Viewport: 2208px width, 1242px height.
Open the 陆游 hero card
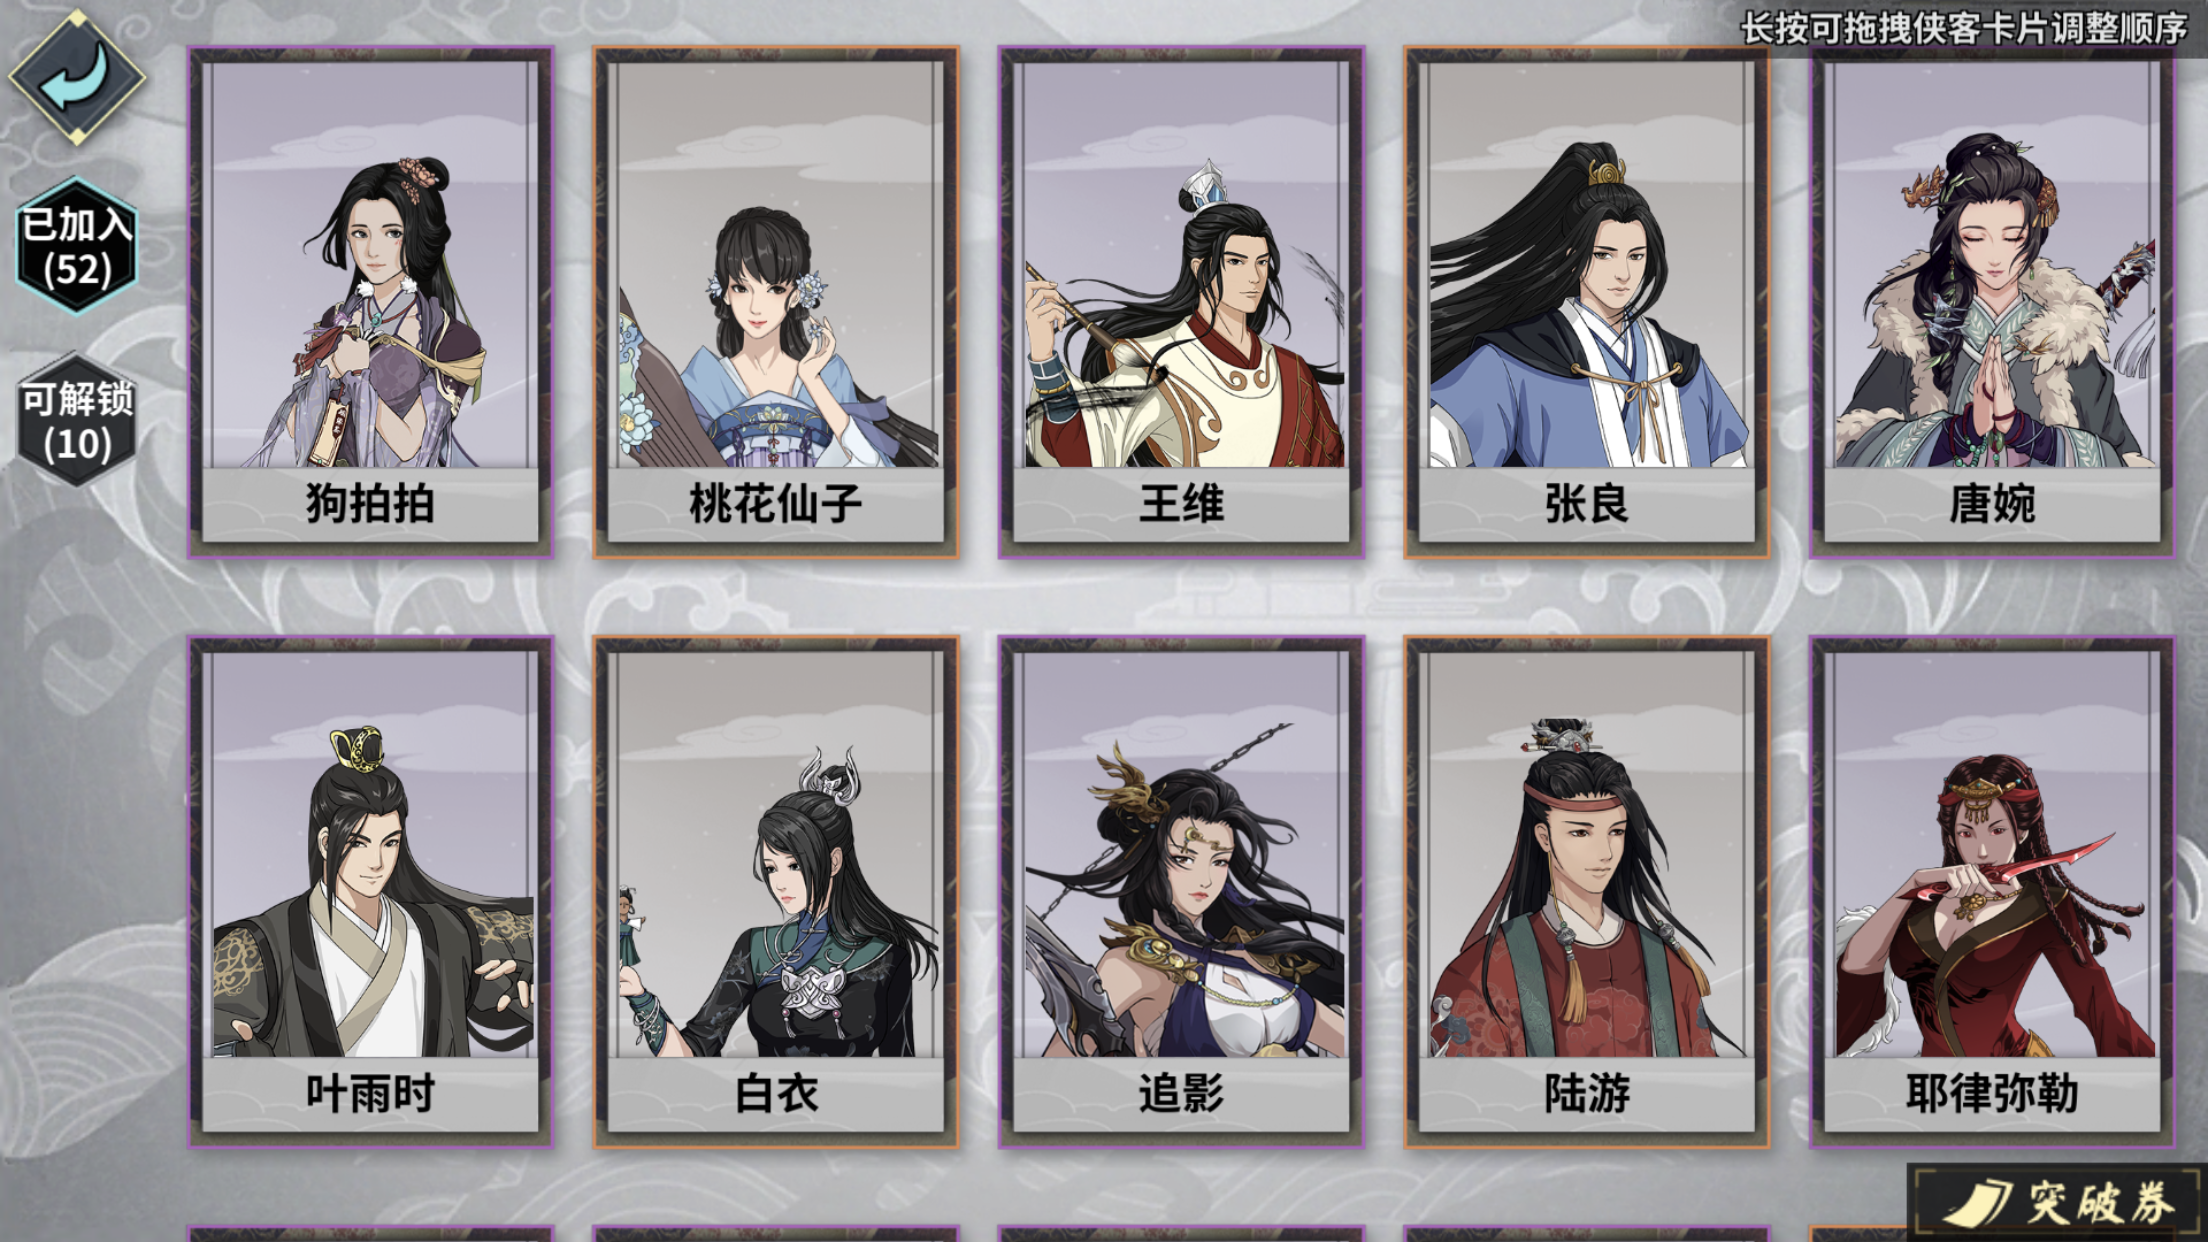tap(1587, 892)
